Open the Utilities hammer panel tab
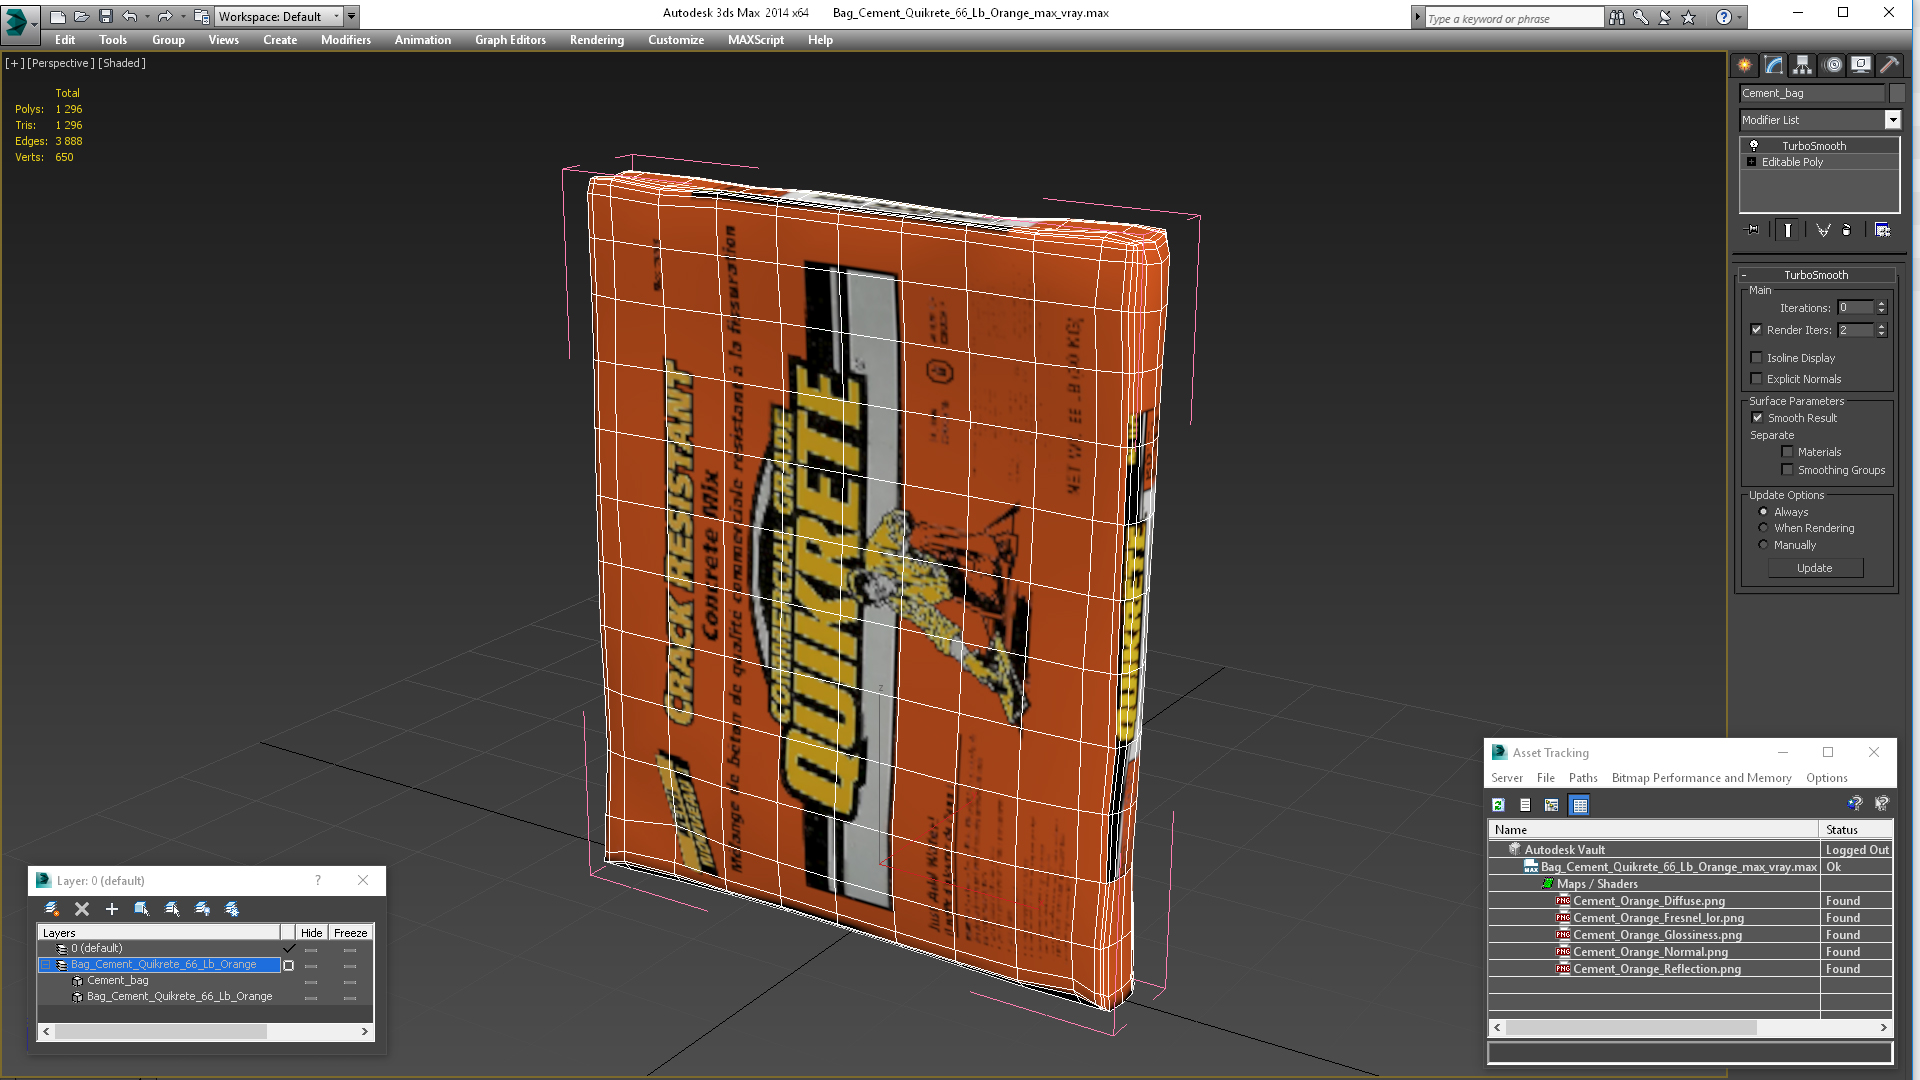Image resolution: width=1920 pixels, height=1080 pixels. (x=1889, y=65)
